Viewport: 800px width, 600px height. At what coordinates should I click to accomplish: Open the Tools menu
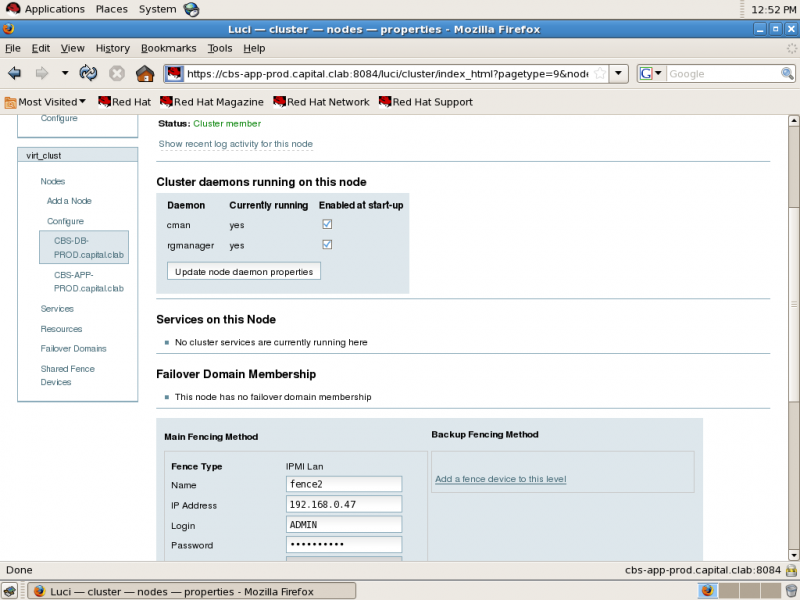click(x=220, y=48)
